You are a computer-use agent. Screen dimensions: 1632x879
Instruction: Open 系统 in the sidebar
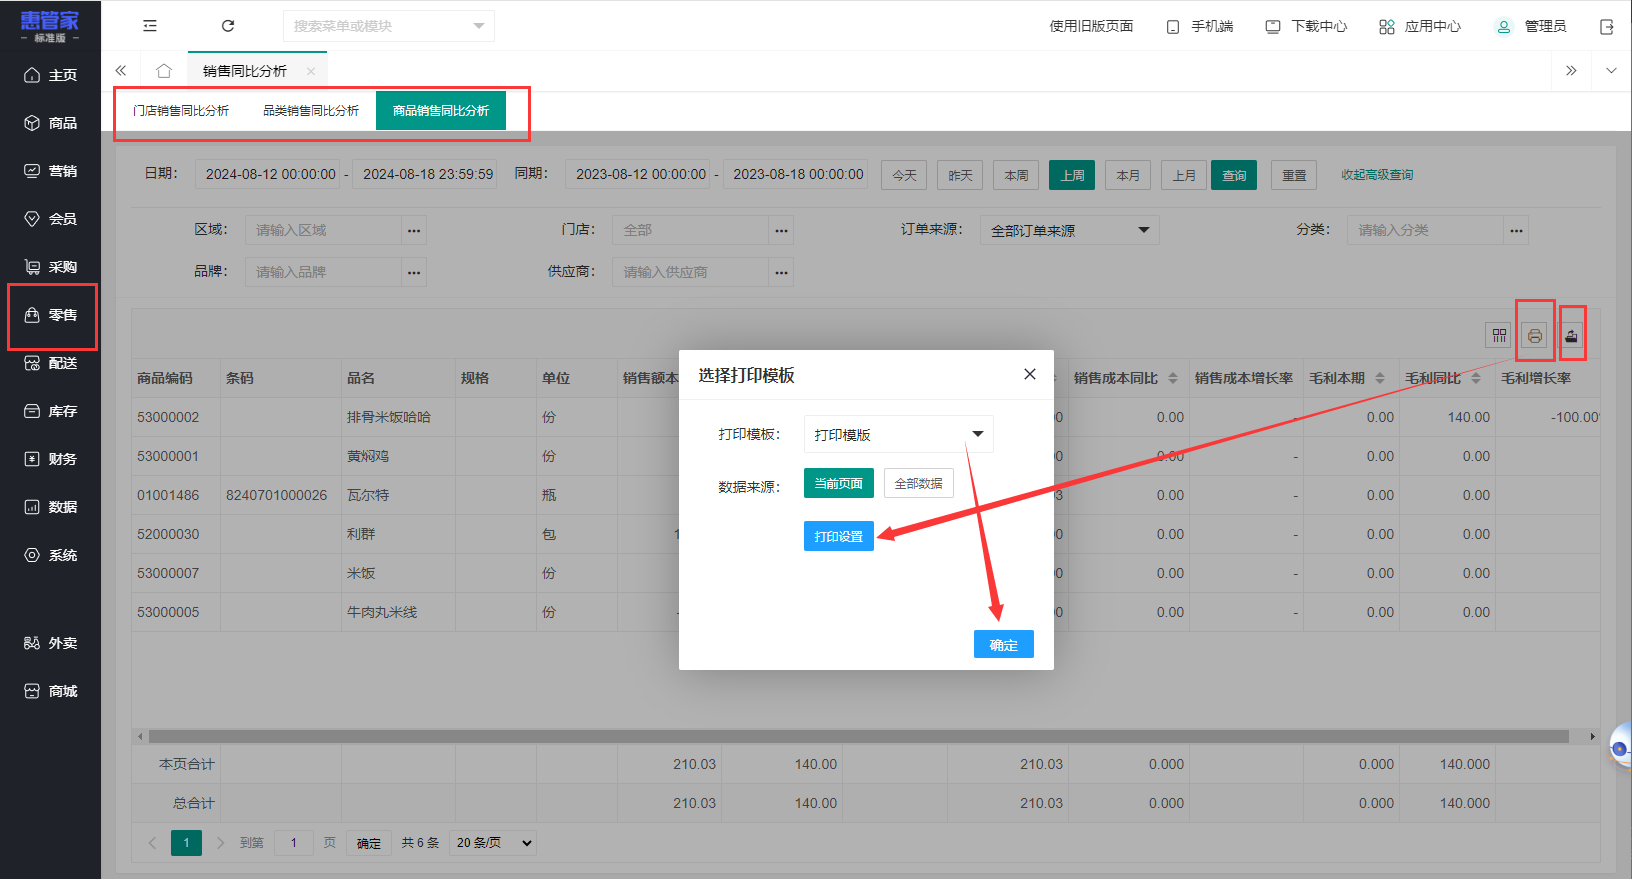[50, 555]
